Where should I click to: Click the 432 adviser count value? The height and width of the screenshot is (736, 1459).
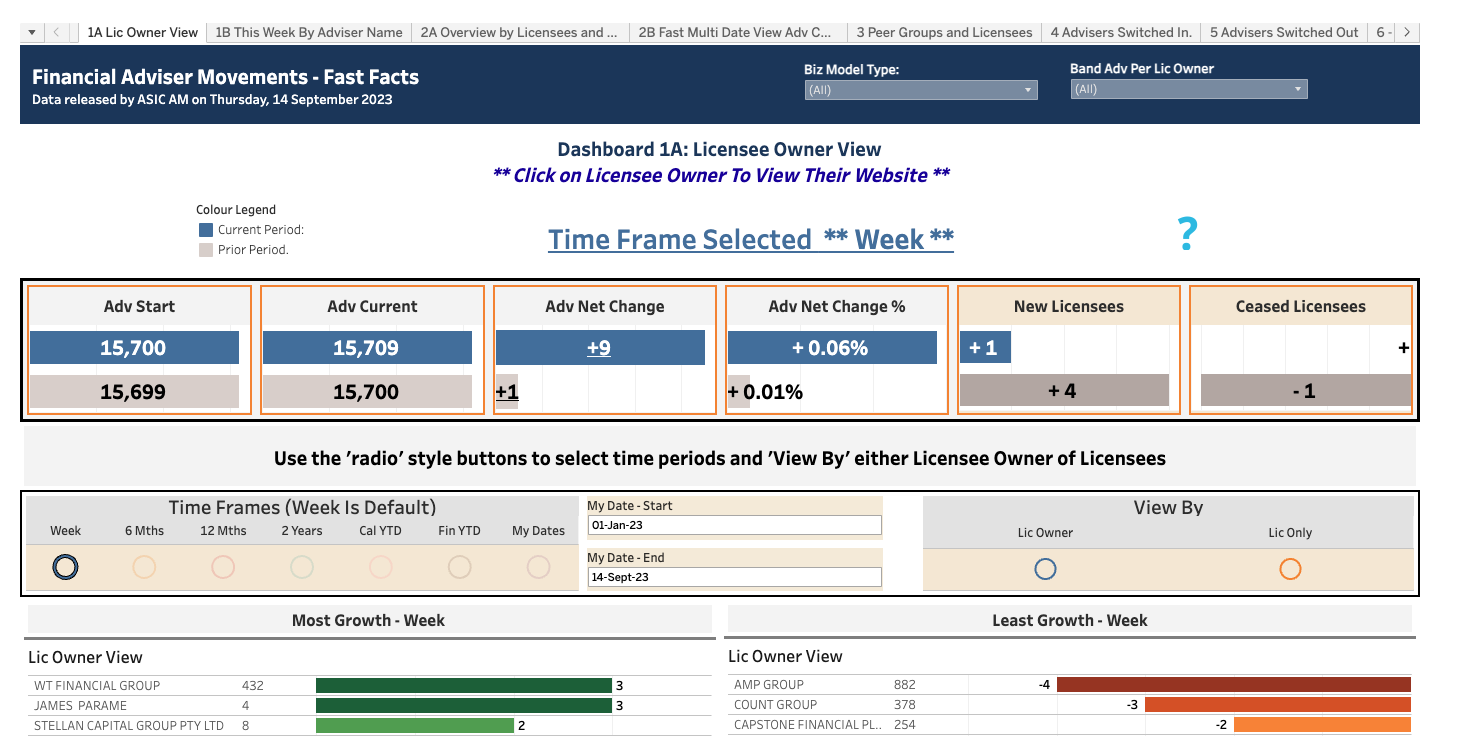pos(253,685)
